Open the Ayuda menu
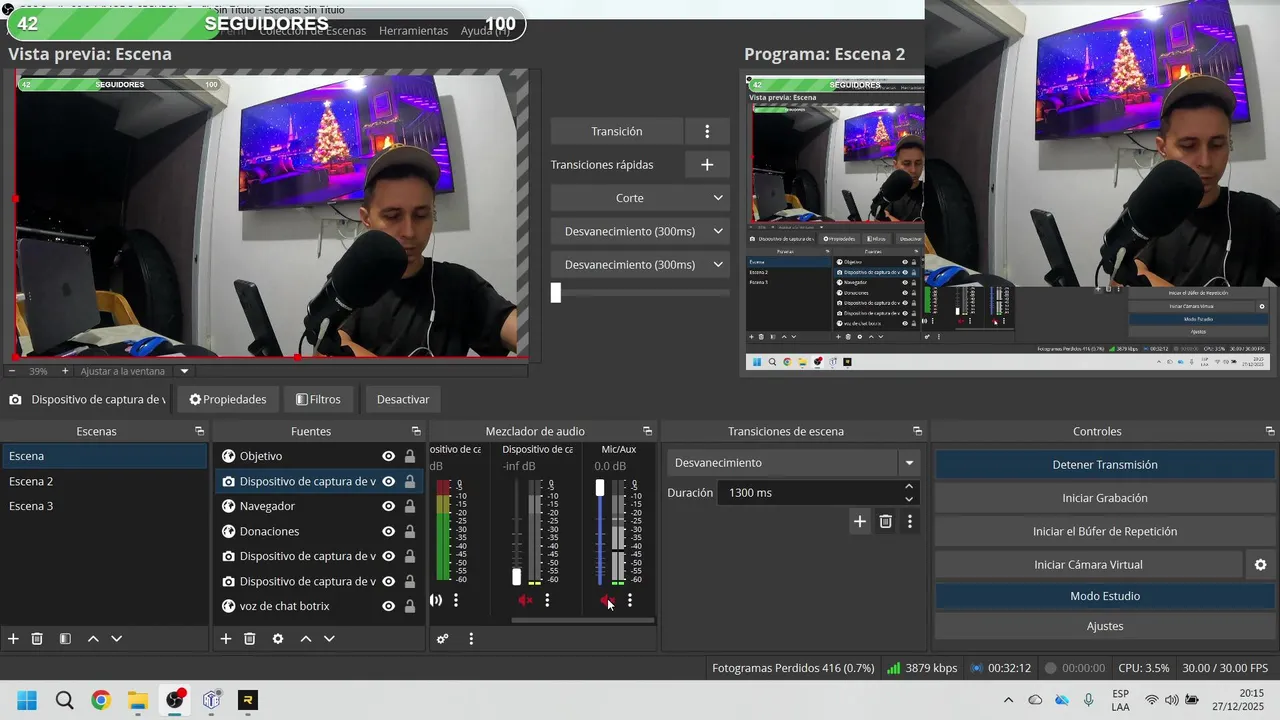 [x=485, y=31]
